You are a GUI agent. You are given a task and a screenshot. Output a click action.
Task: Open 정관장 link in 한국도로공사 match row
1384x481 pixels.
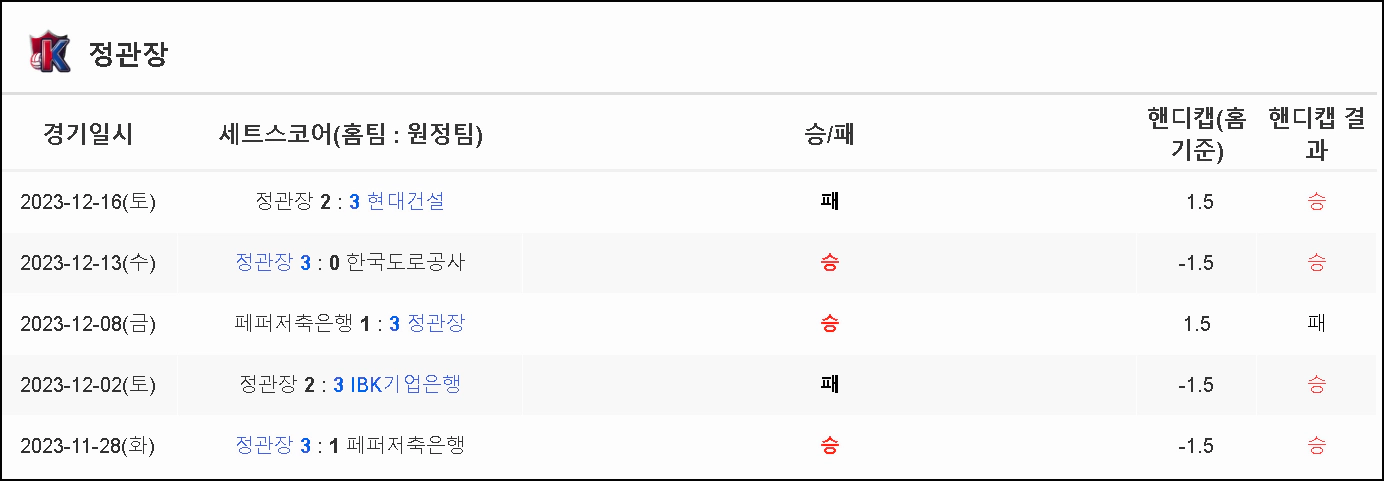pyautogui.click(x=264, y=263)
